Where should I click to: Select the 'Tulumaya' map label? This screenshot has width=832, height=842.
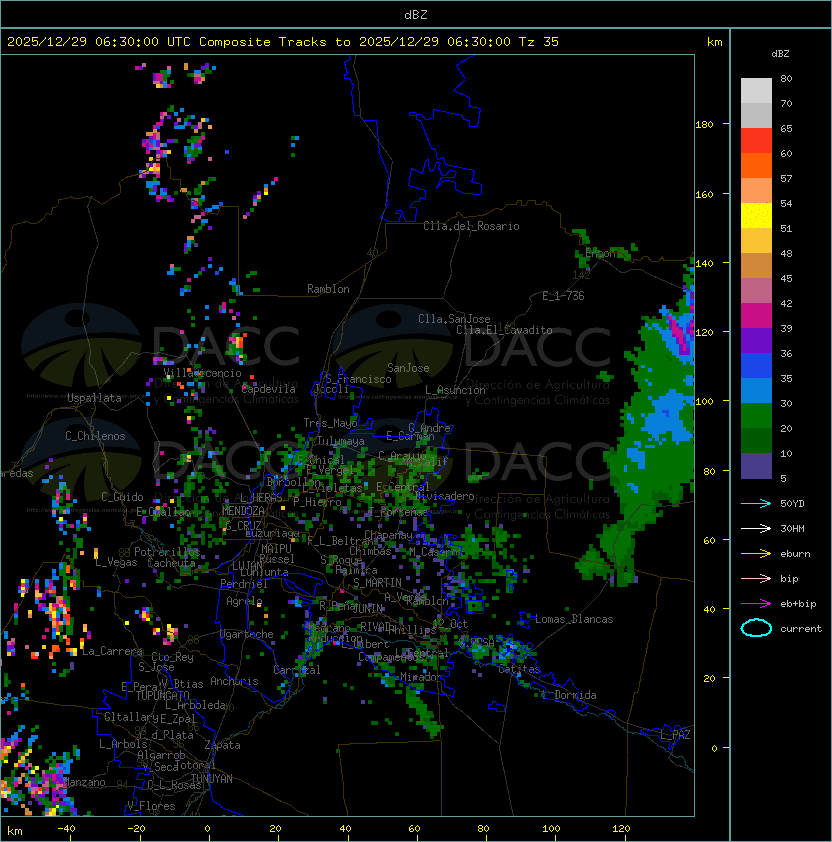(341, 441)
